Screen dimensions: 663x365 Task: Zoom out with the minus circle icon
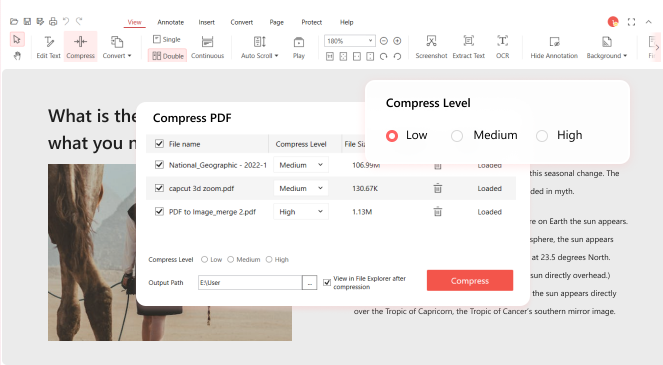[x=384, y=41]
